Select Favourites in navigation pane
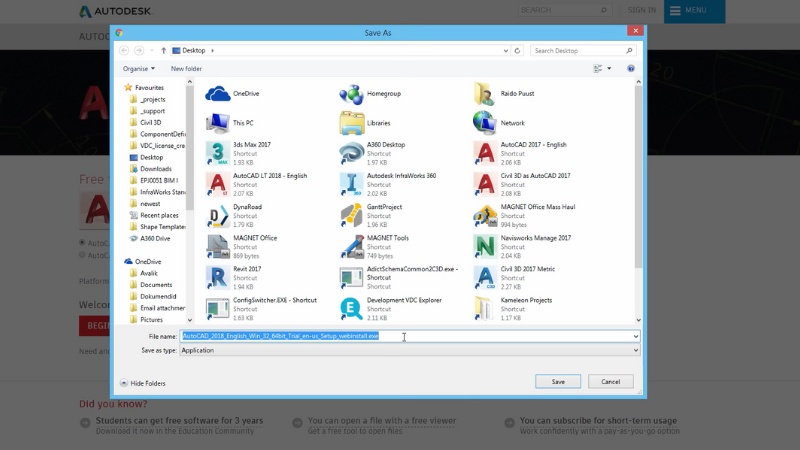Viewport: 800px width, 450px height. point(149,88)
